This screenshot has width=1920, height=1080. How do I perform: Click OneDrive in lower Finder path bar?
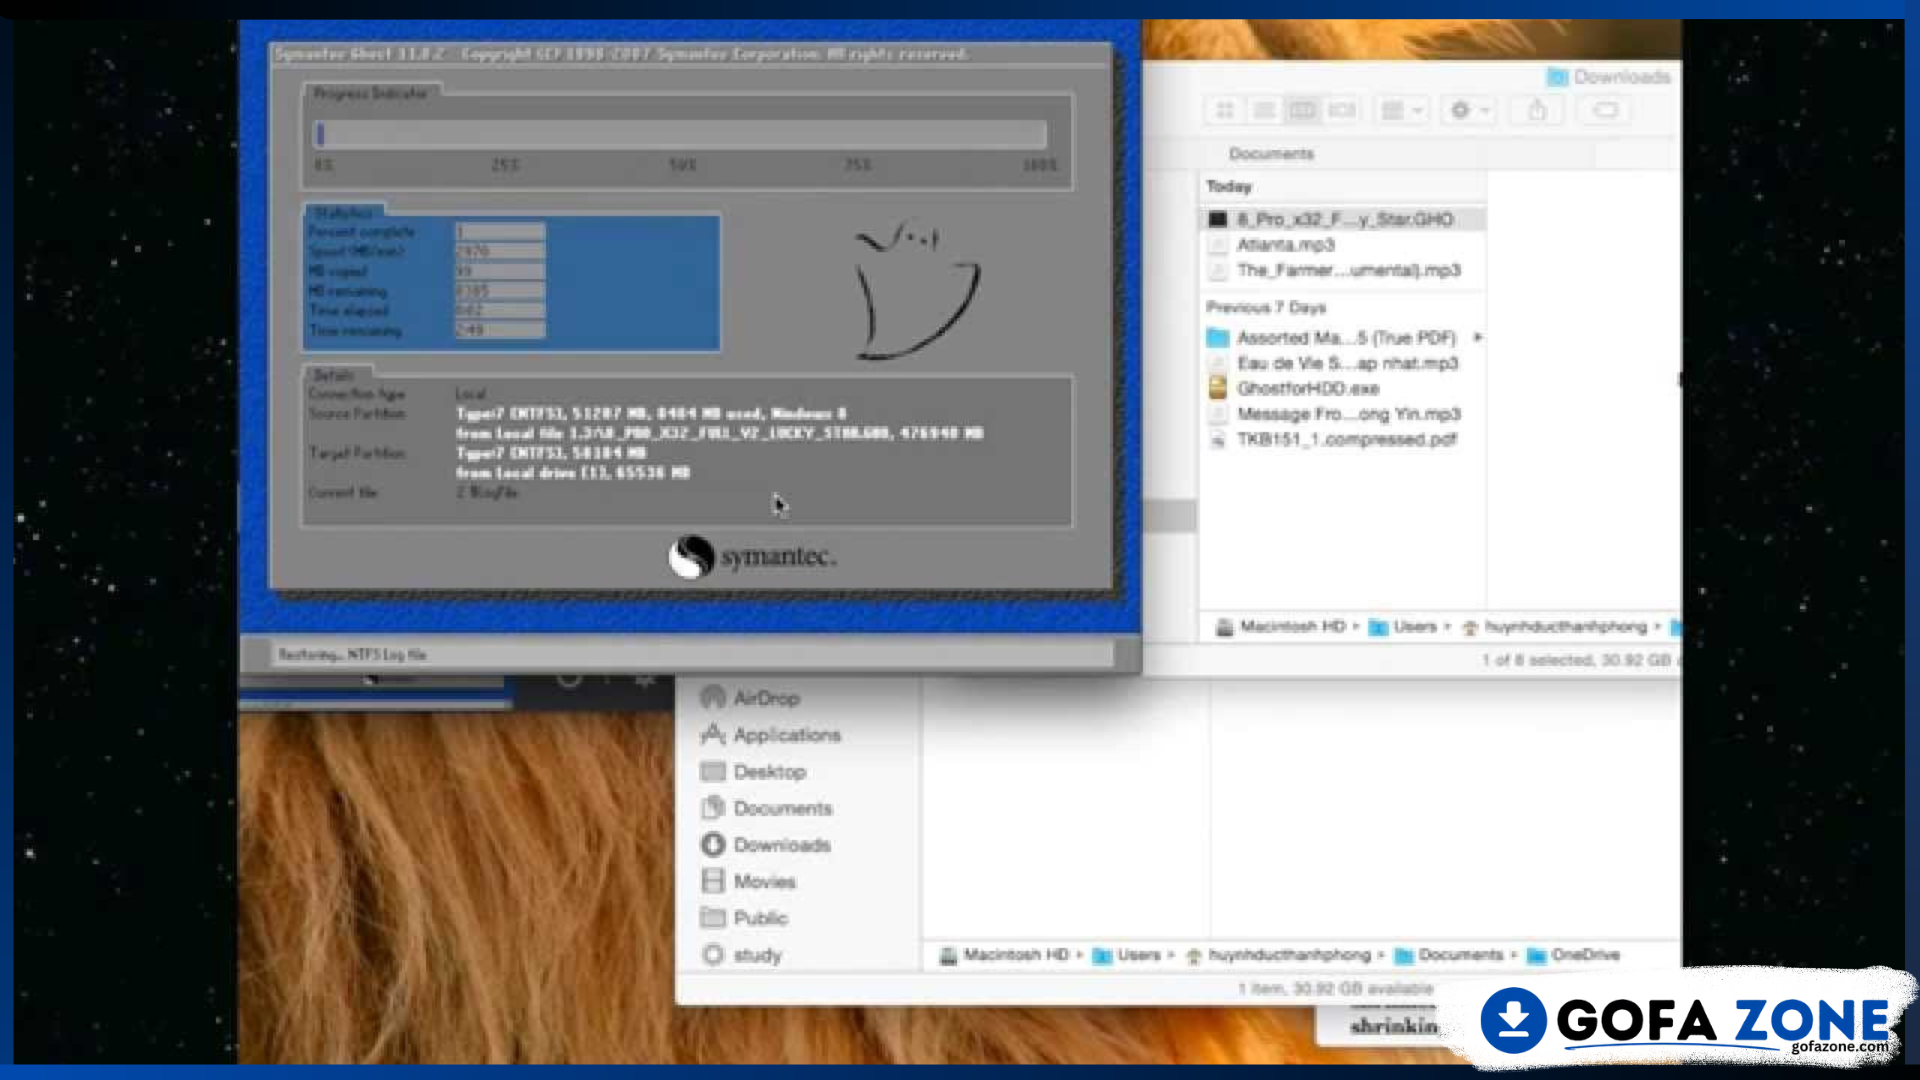point(1574,956)
